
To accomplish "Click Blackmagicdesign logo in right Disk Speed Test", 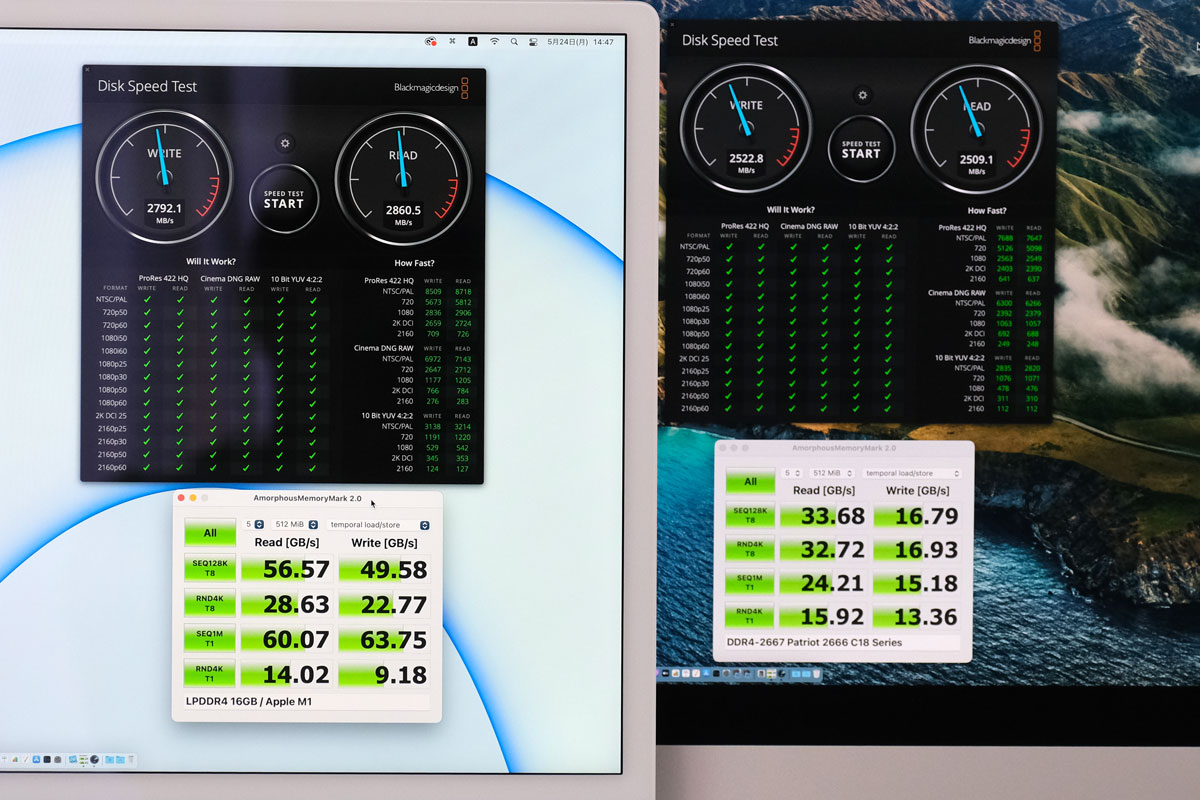I will tap(1005, 40).
